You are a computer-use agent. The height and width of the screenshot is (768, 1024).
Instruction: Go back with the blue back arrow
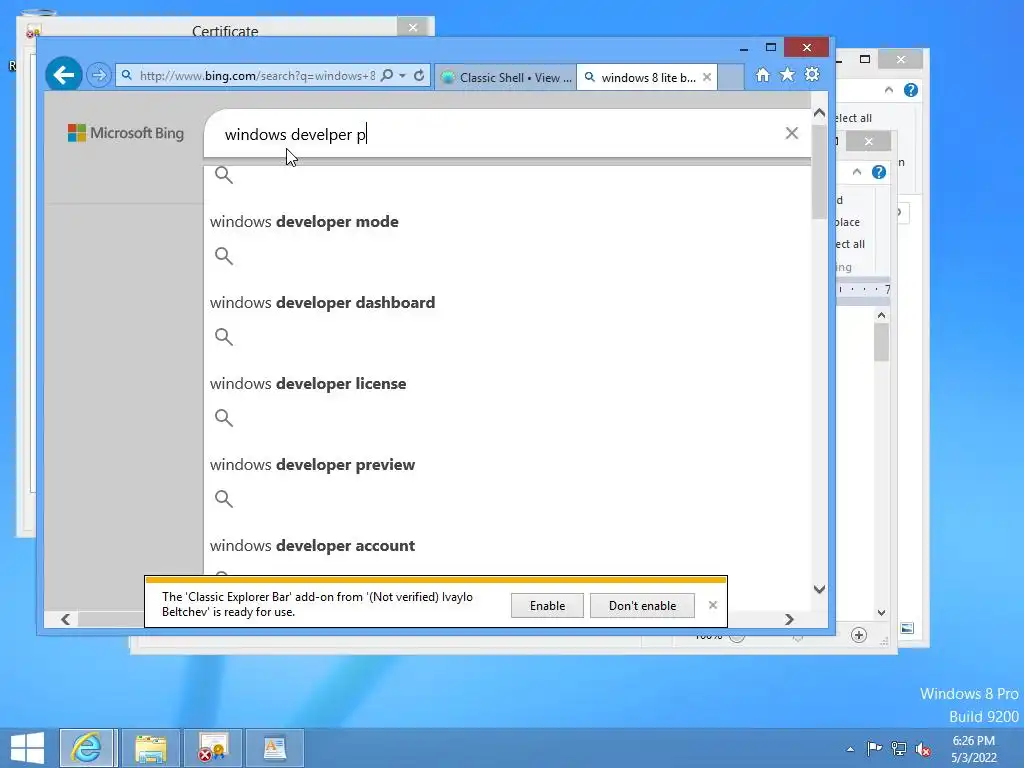click(x=63, y=75)
